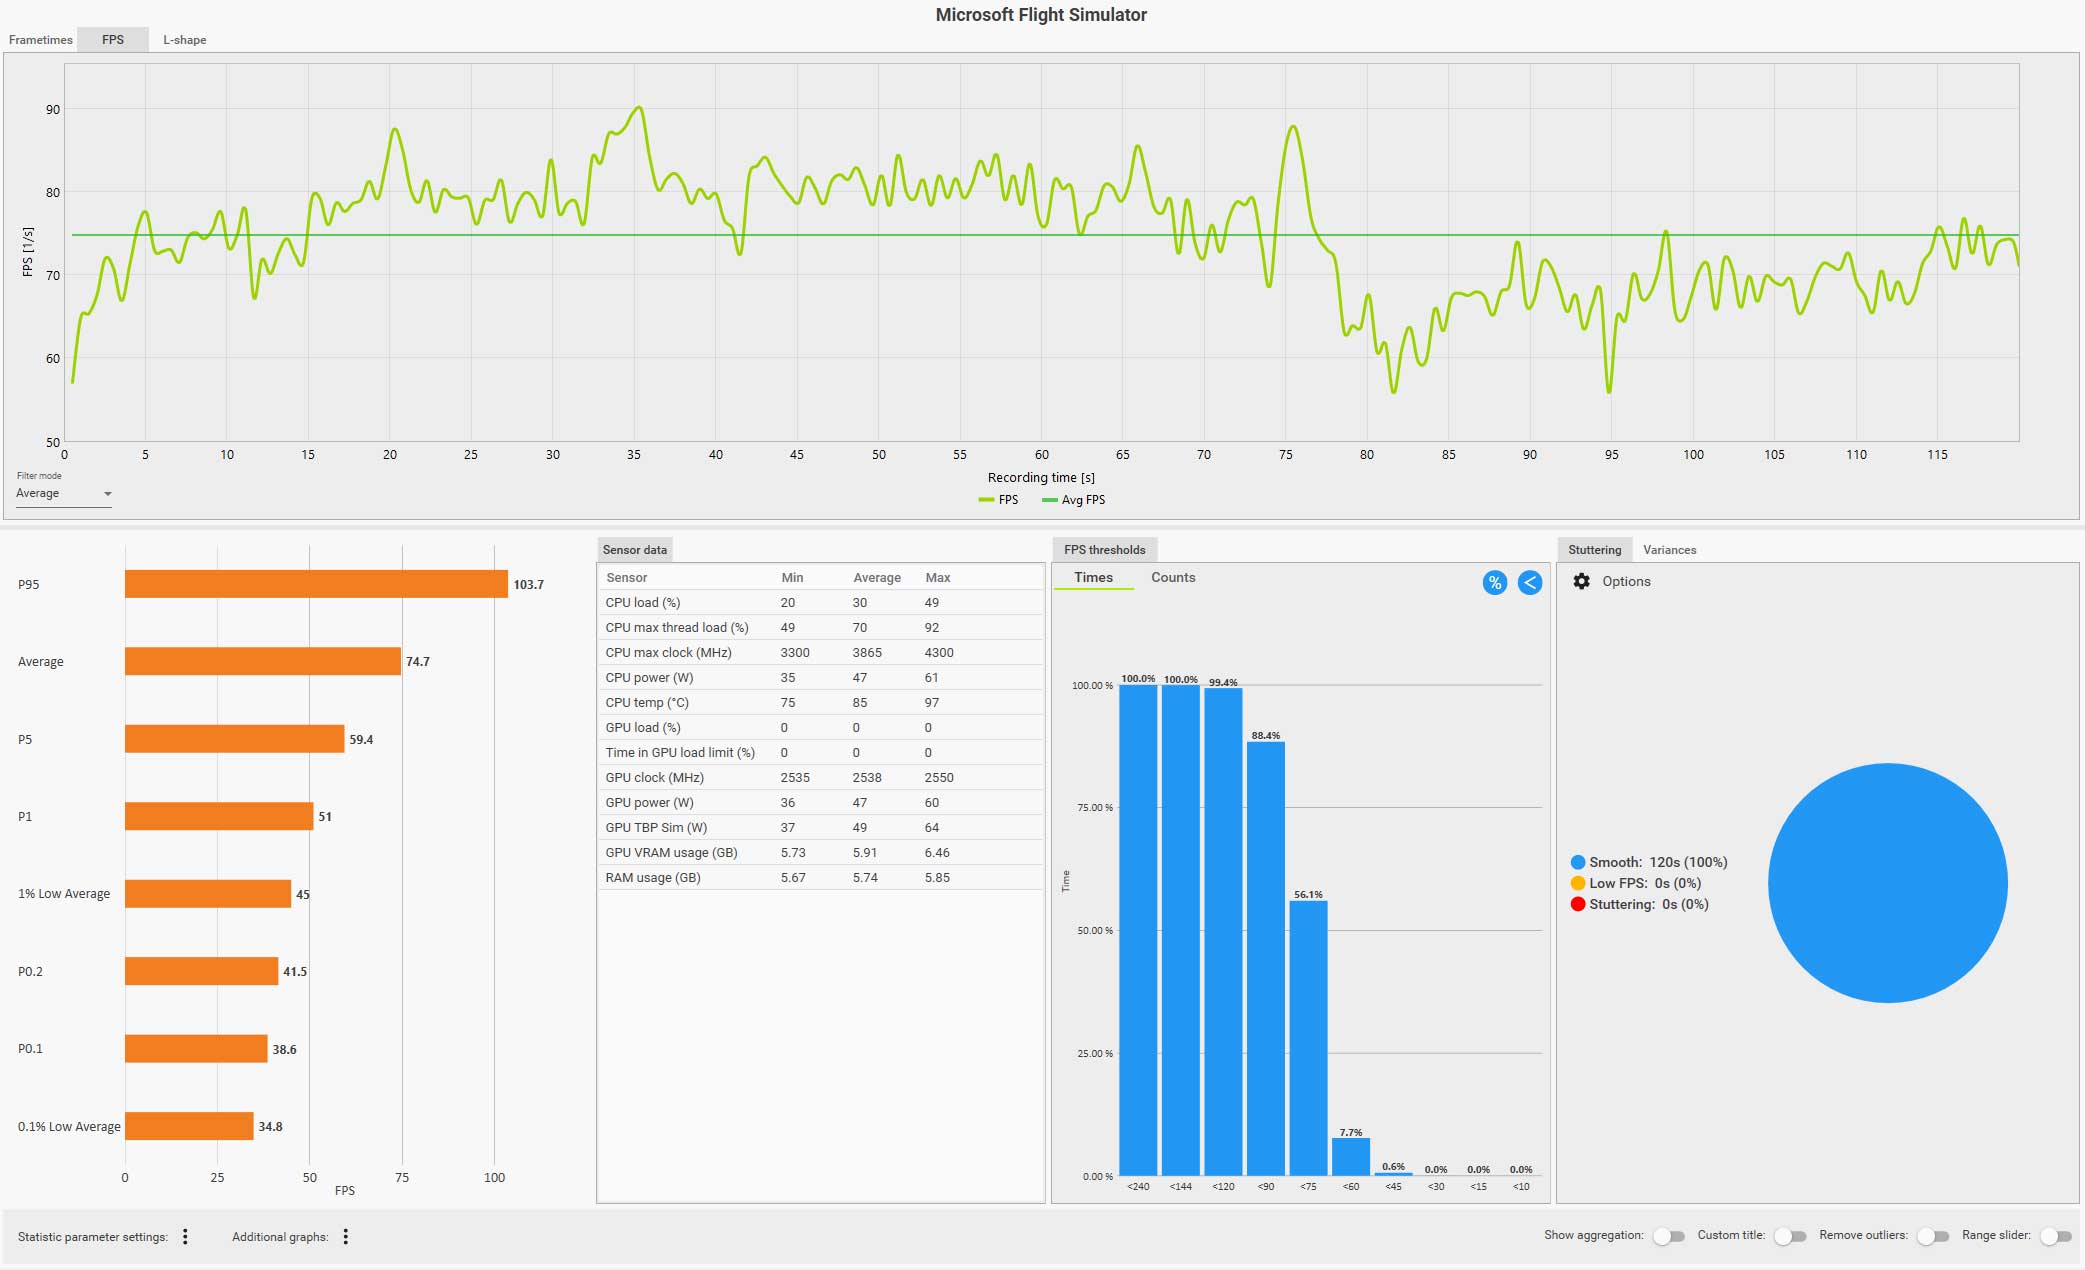Click the blue Smooth legend dot
2085x1270 pixels.
[1577, 862]
